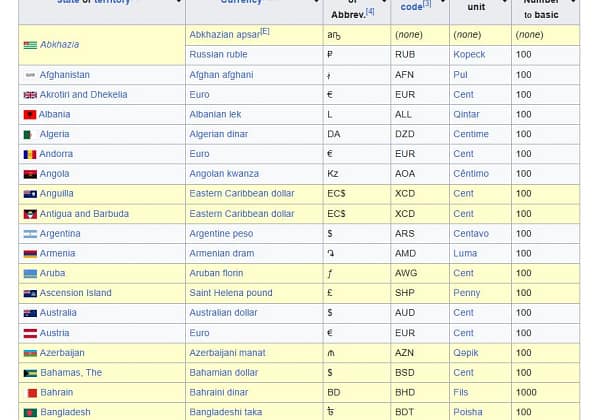Open the Kopeck fractional unit link
Image resolution: width=600 pixels, height=420 pixels.
click(x=469, y=55)
